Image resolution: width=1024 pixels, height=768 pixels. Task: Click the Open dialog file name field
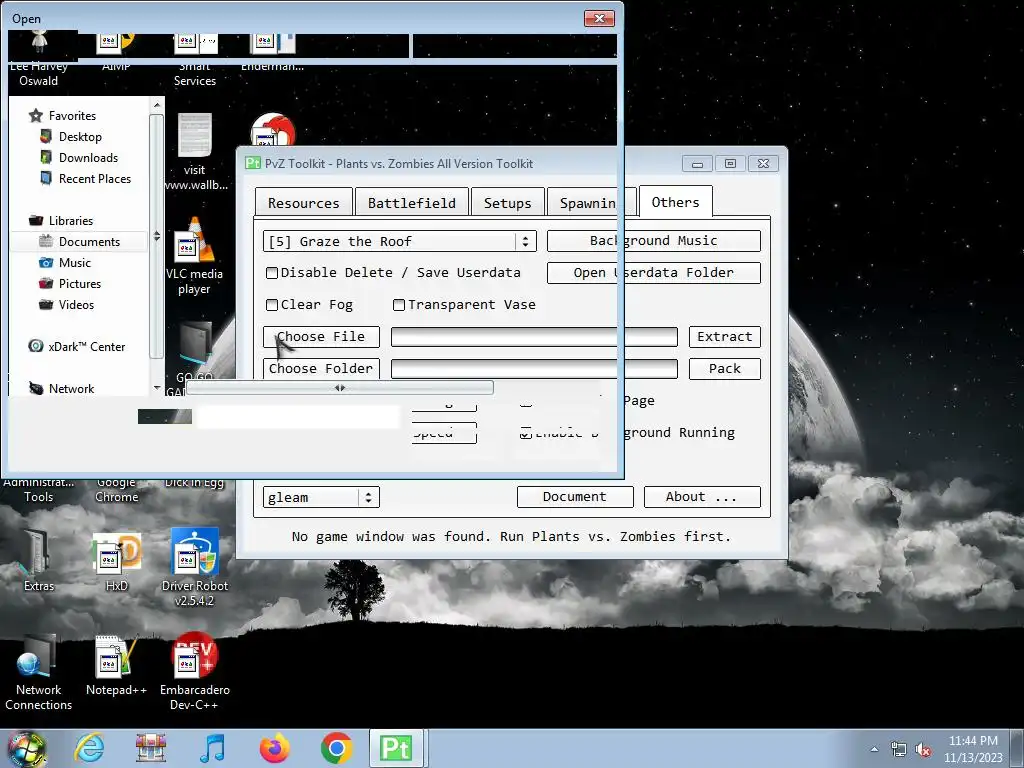pos(298,417)
